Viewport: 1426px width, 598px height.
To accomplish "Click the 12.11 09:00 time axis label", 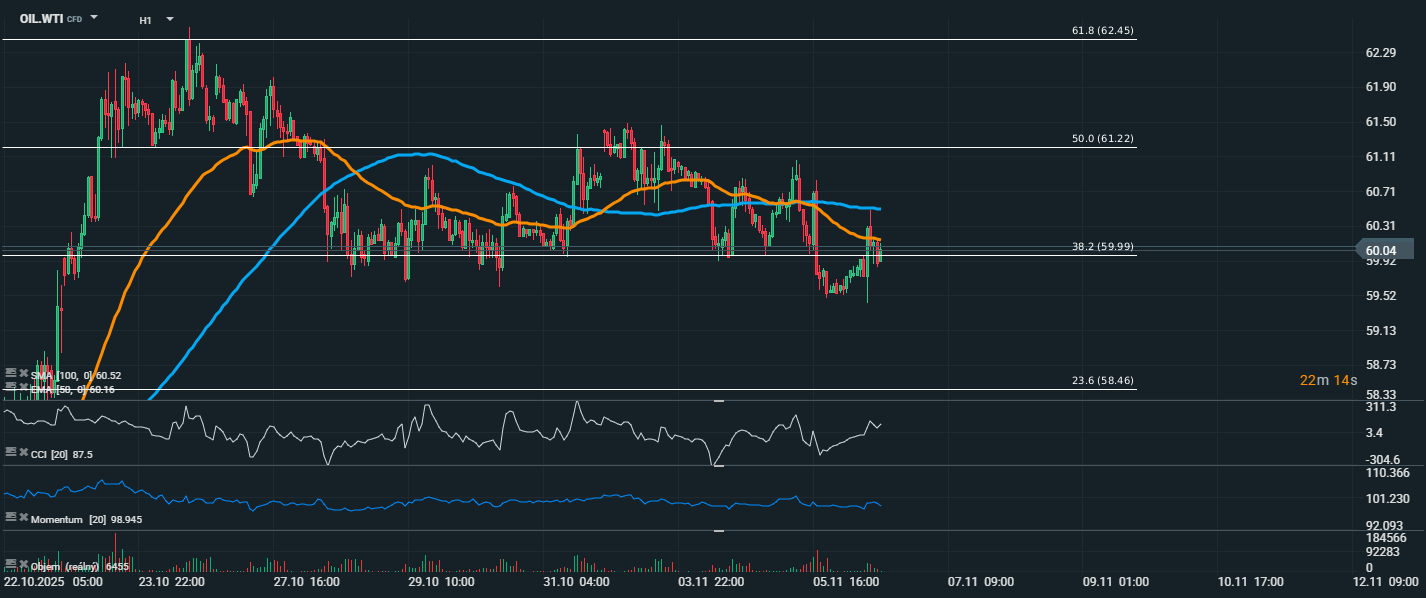I will pos(1387,581).
